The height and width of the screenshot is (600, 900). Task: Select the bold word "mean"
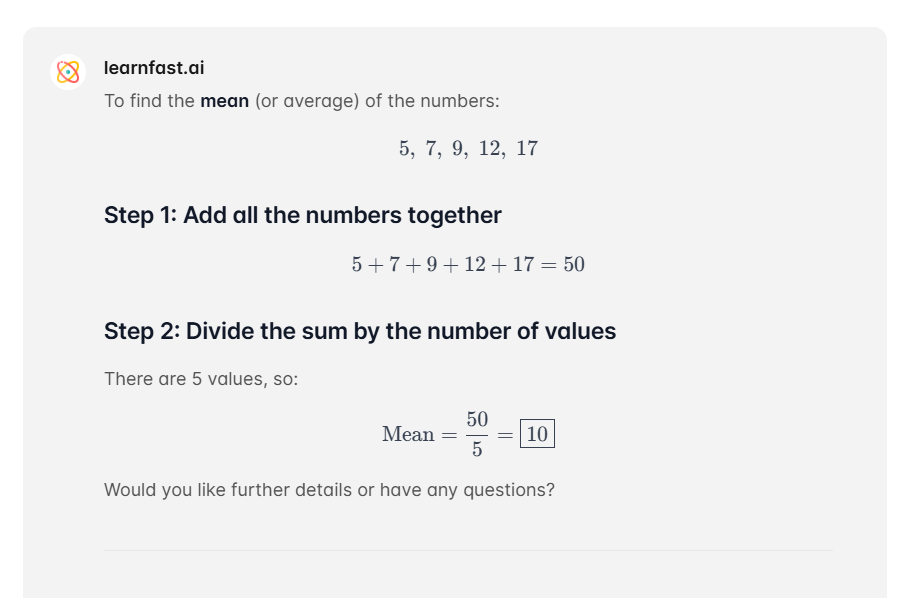pos(224,101)
